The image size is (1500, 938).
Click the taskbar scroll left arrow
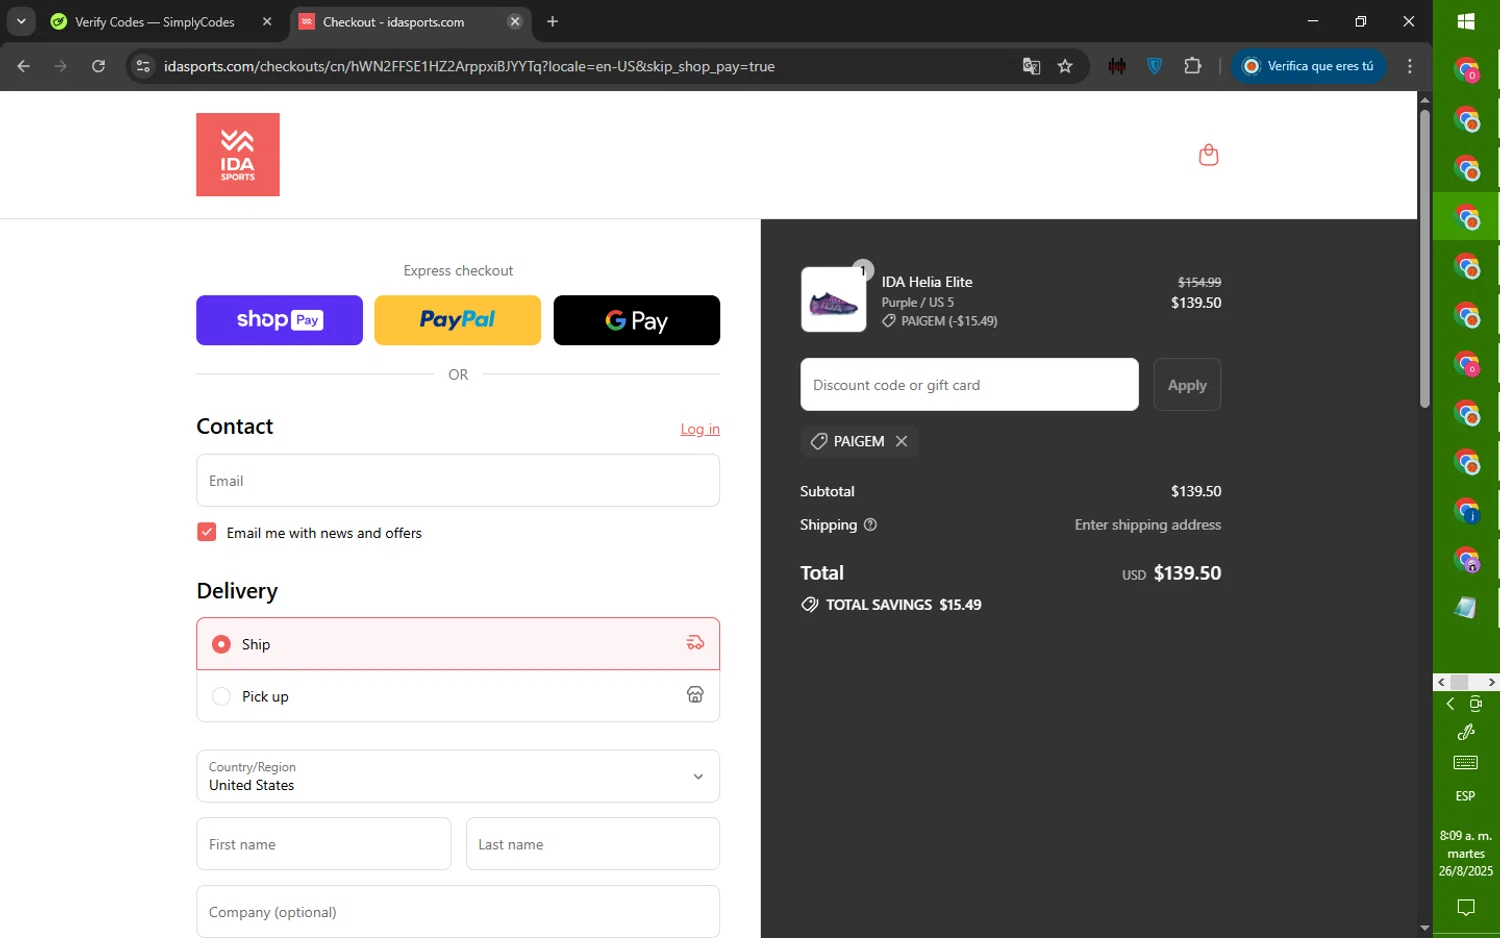pos(1441,682)
